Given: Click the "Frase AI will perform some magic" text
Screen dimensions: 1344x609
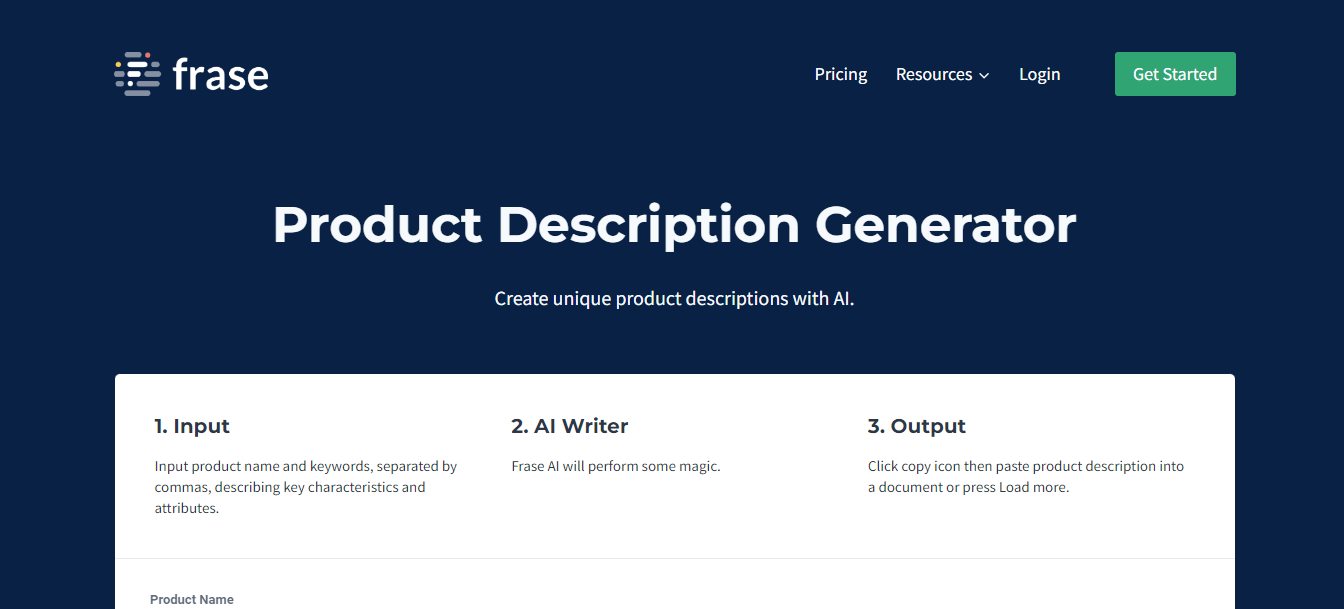Looking at the screenshot, I should (x=615, y=465).
